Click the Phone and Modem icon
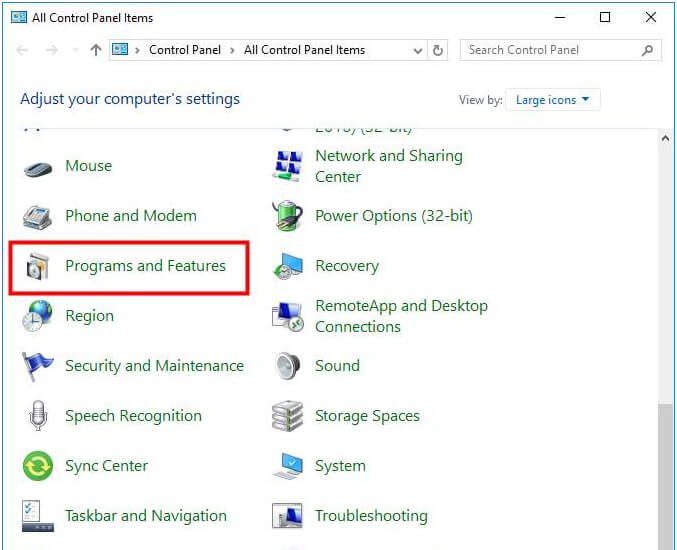Image resolution: width=677 pixels, height=550 pixels. click(38, 216)
